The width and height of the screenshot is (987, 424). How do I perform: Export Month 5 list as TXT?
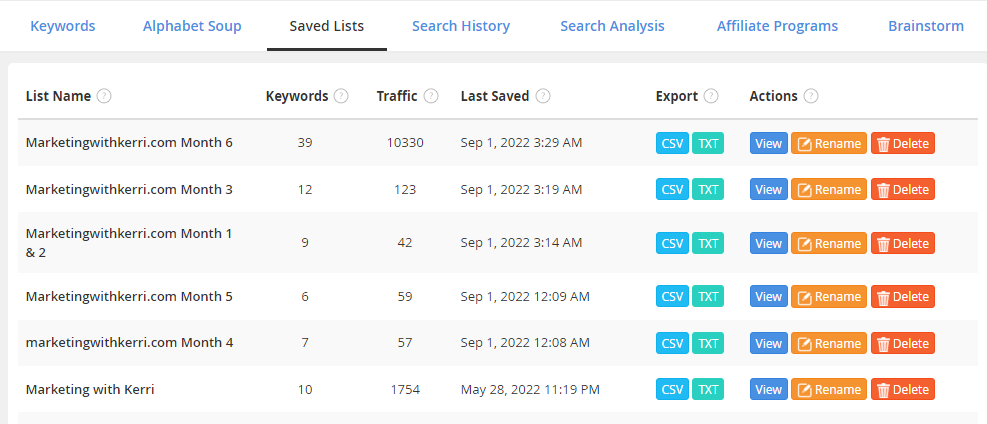pyautogui.click(x=708, y=296)
